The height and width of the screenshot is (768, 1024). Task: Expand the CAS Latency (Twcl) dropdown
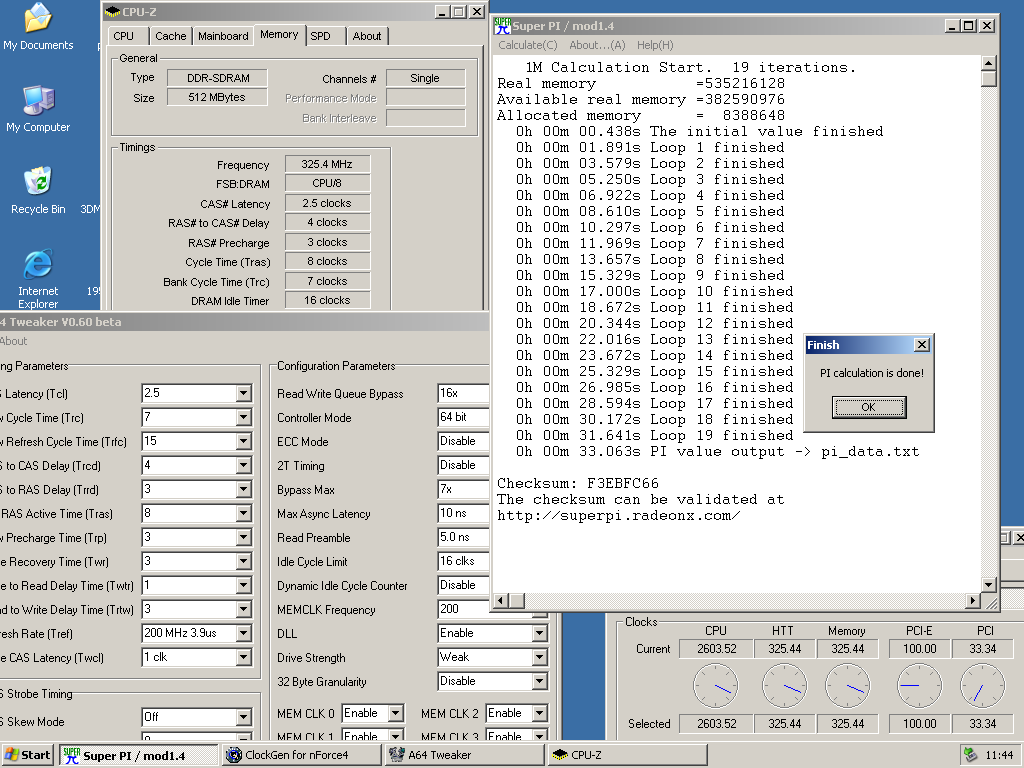point(244,658)
